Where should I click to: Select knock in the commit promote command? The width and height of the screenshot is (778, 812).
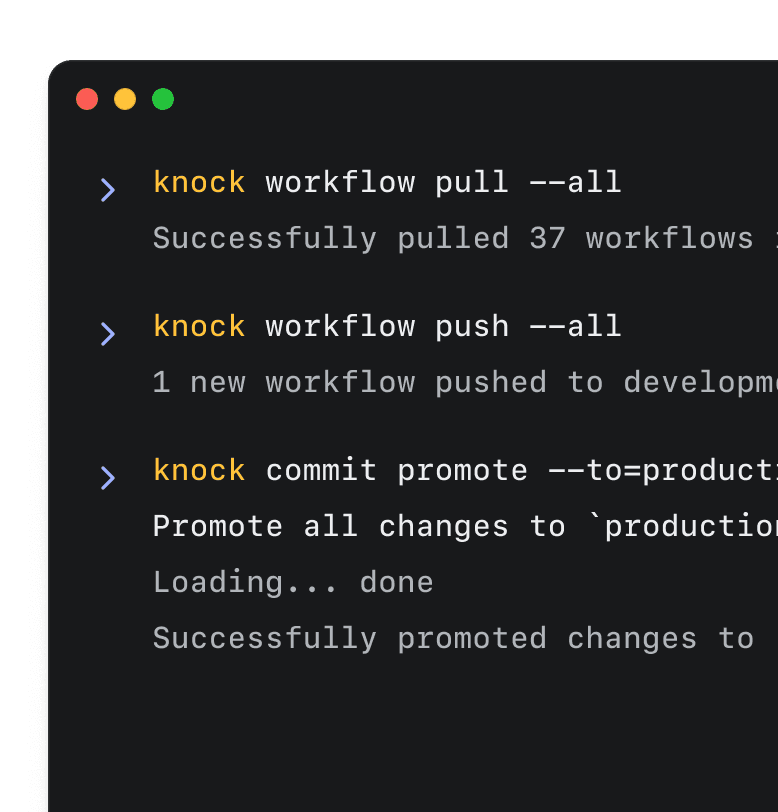198,470
